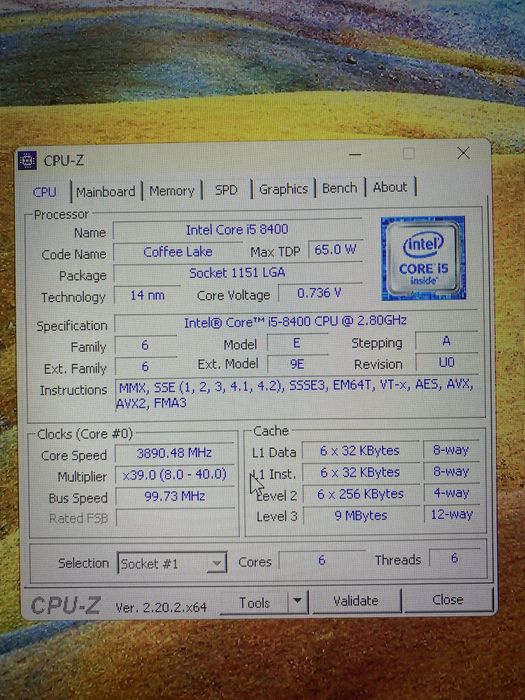The image size is (525, 700).
Task: Click the Core Voltage value 0.736 V
Action: pyautogui.click(x=319, y=293)
